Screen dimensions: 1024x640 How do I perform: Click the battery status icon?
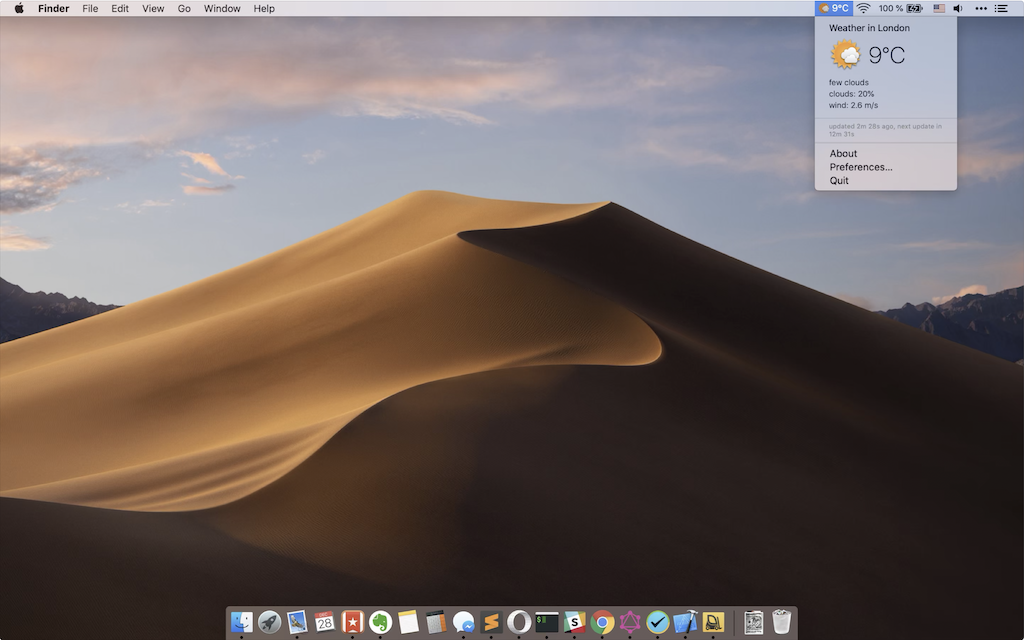click(x=914, y=8)
